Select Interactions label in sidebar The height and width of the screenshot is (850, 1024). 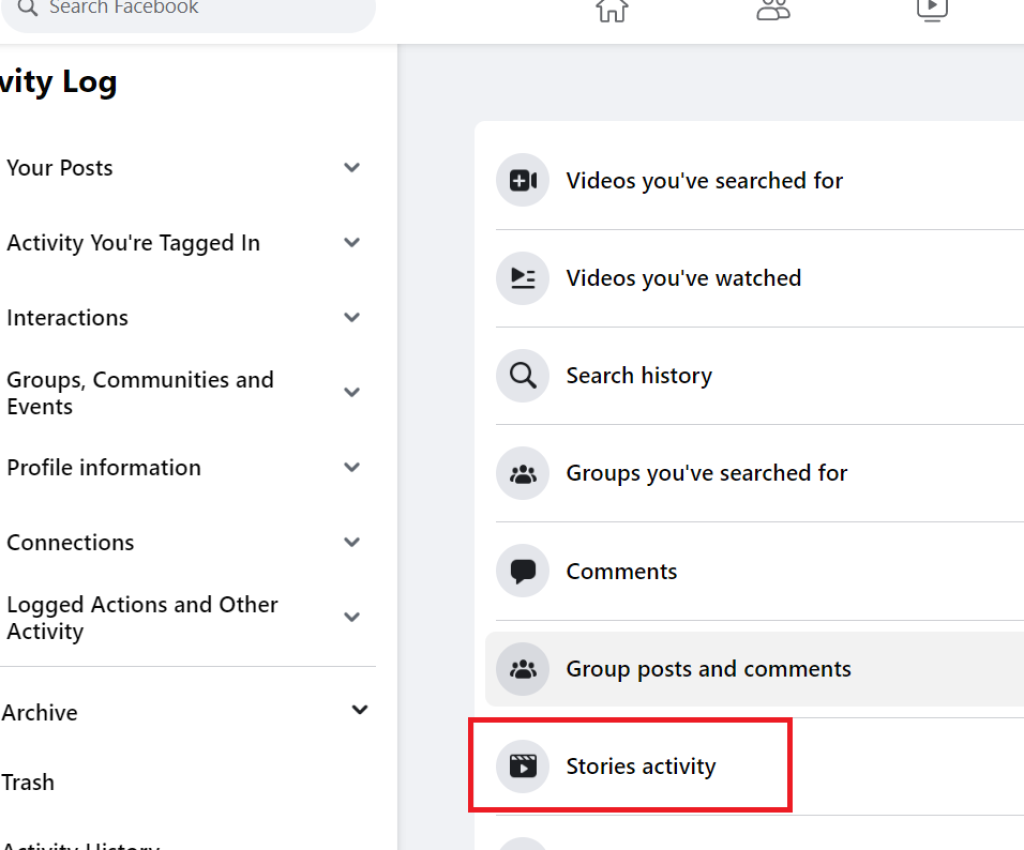[x=68, y=318]
